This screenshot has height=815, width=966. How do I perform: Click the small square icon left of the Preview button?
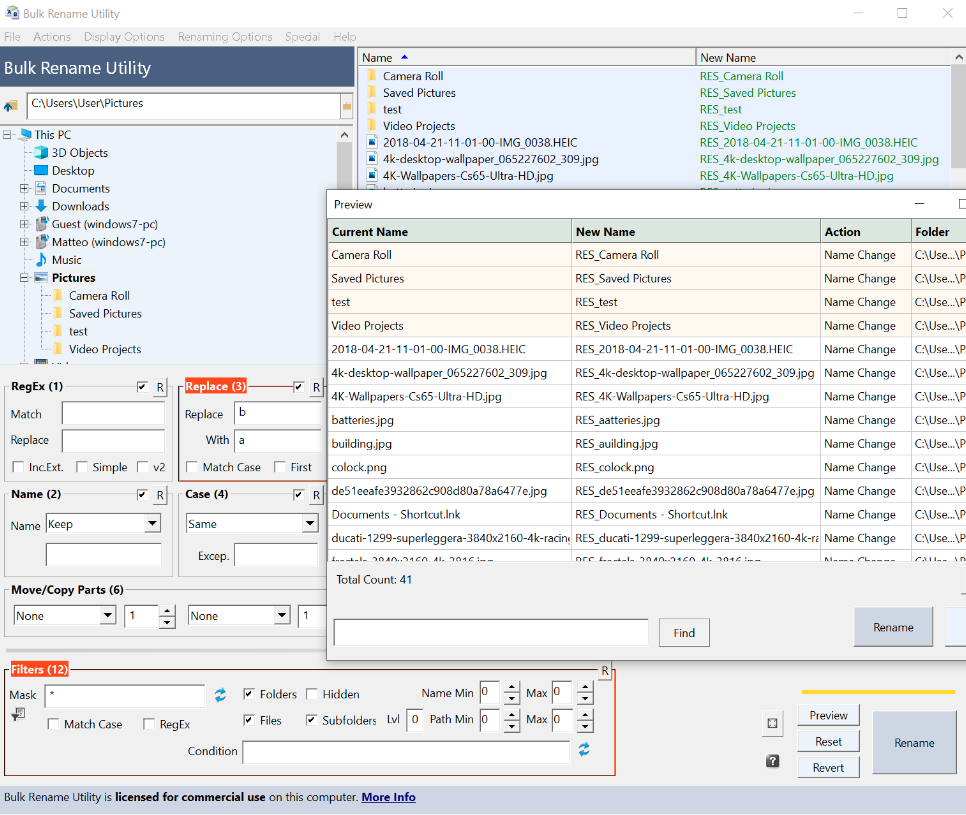(772, 723)
